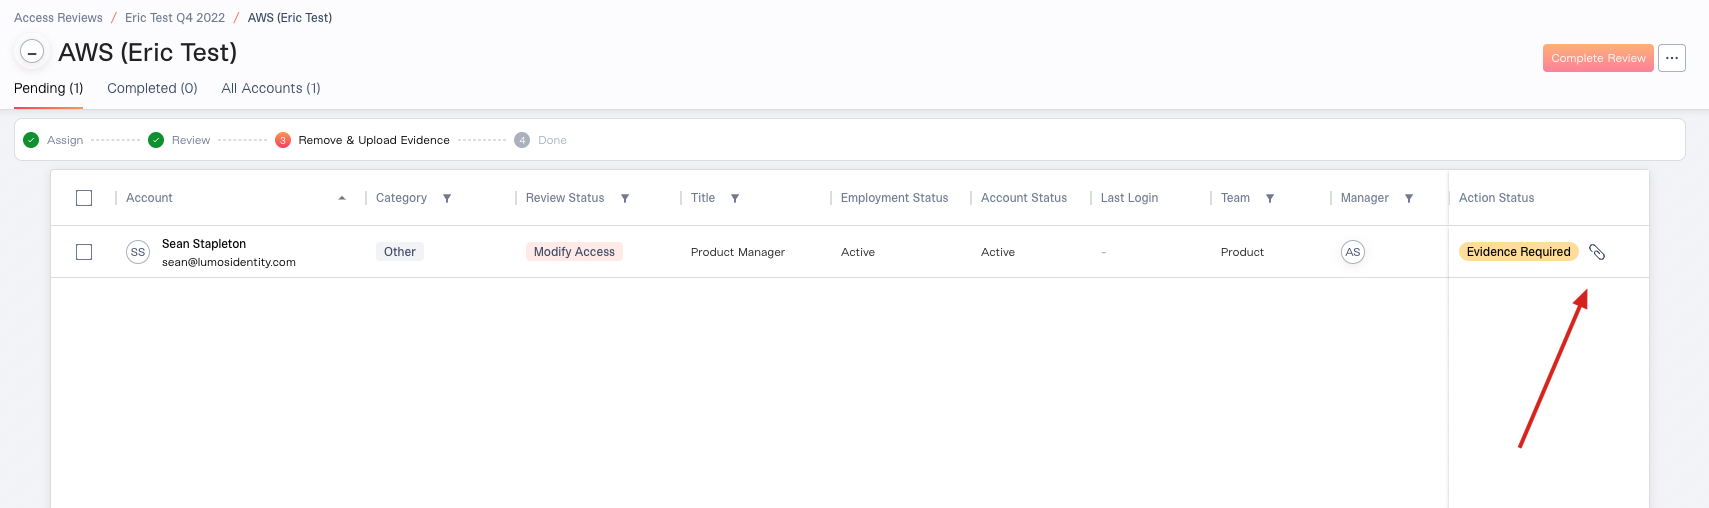Click the Evidence Required status badge
The width and height of the screenshot is (1709, 508).
(1518, 252)
